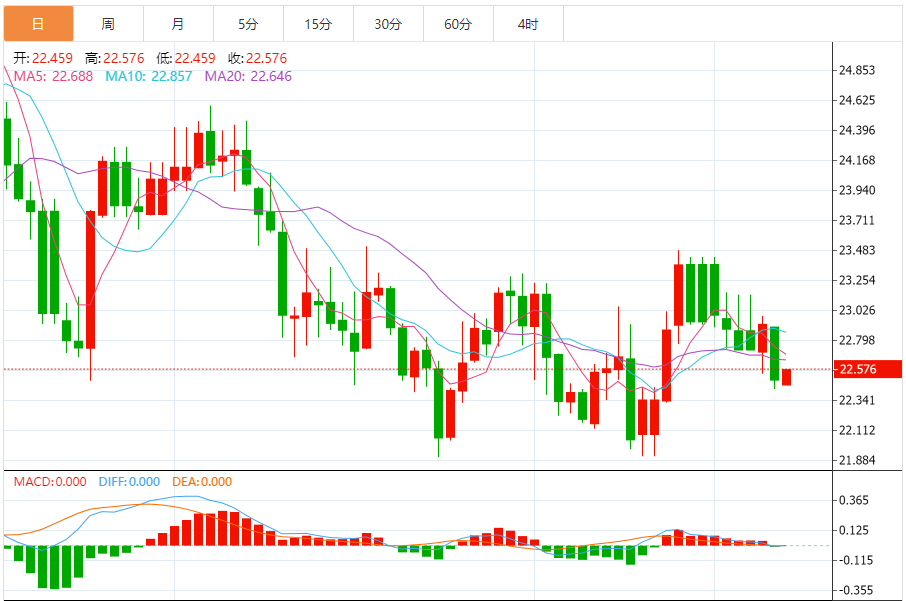Switch to the 4时 four-hour tab
The height and width of the screenshot is (601, 906).
528,24
